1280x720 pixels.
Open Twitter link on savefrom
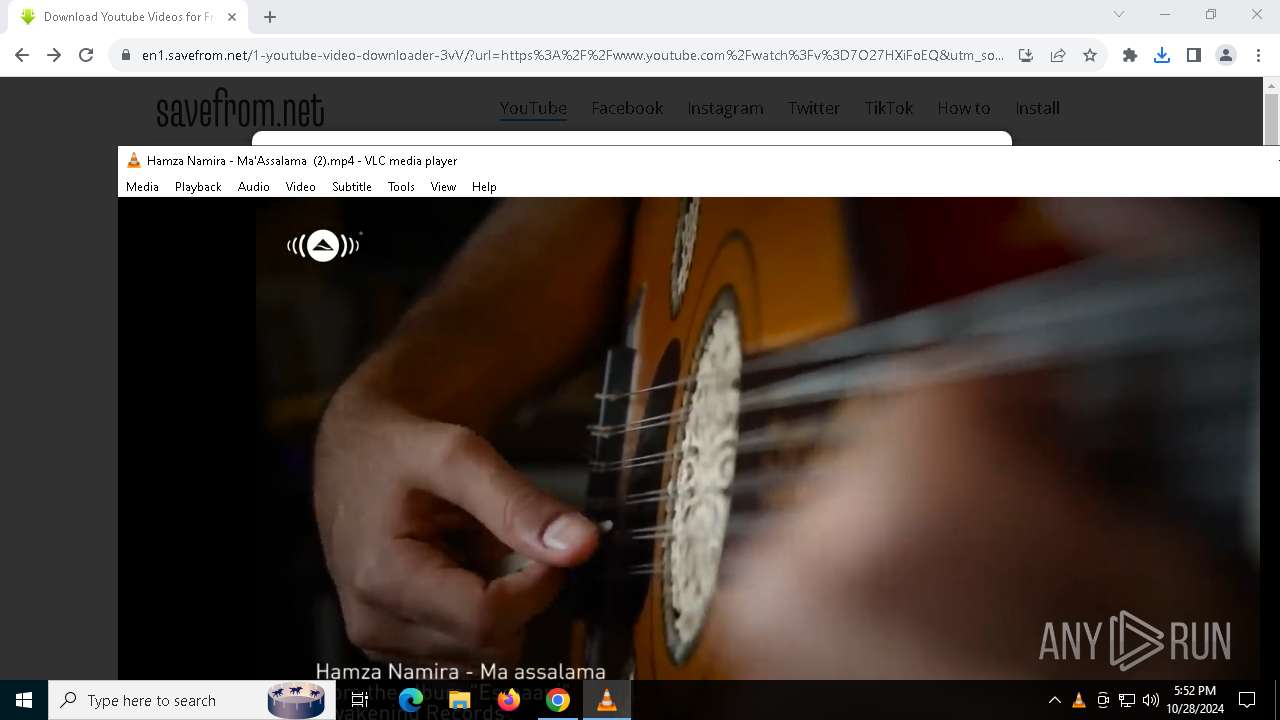tap(813, 108)
